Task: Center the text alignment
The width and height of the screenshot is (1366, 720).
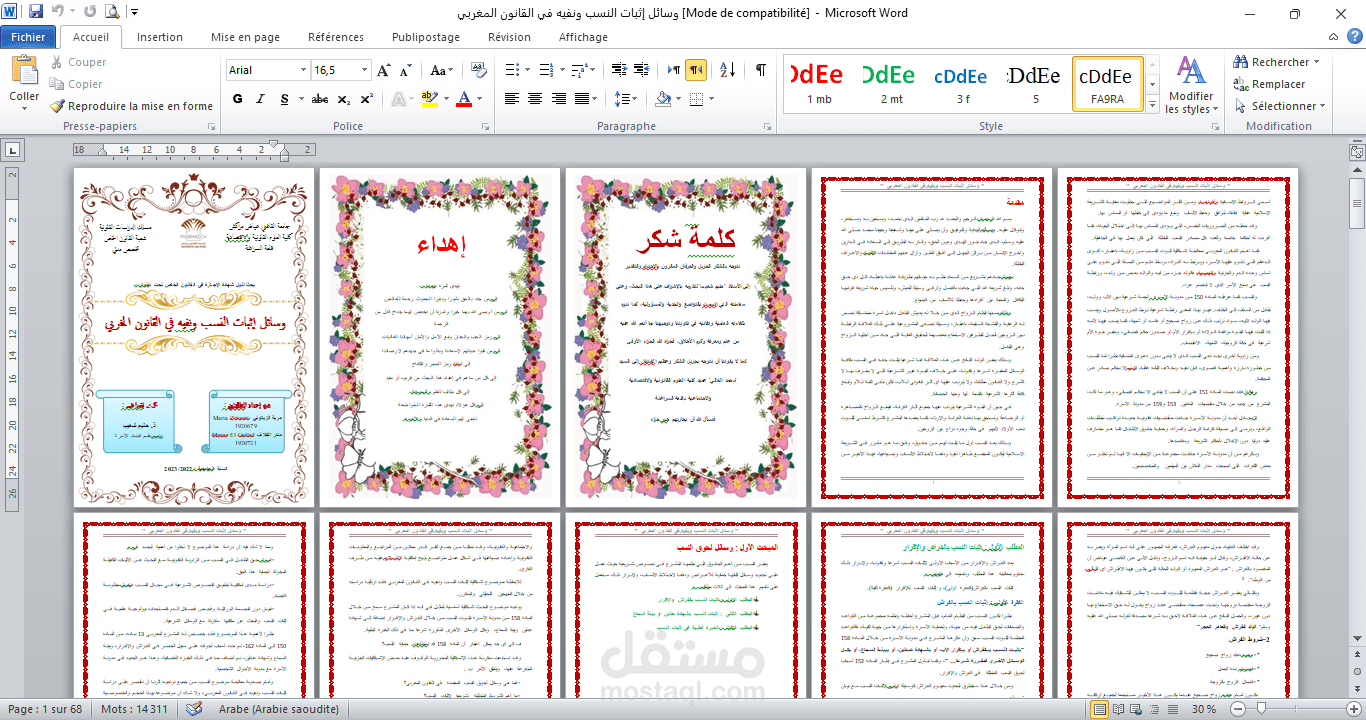Action: [x=536, y=99]
